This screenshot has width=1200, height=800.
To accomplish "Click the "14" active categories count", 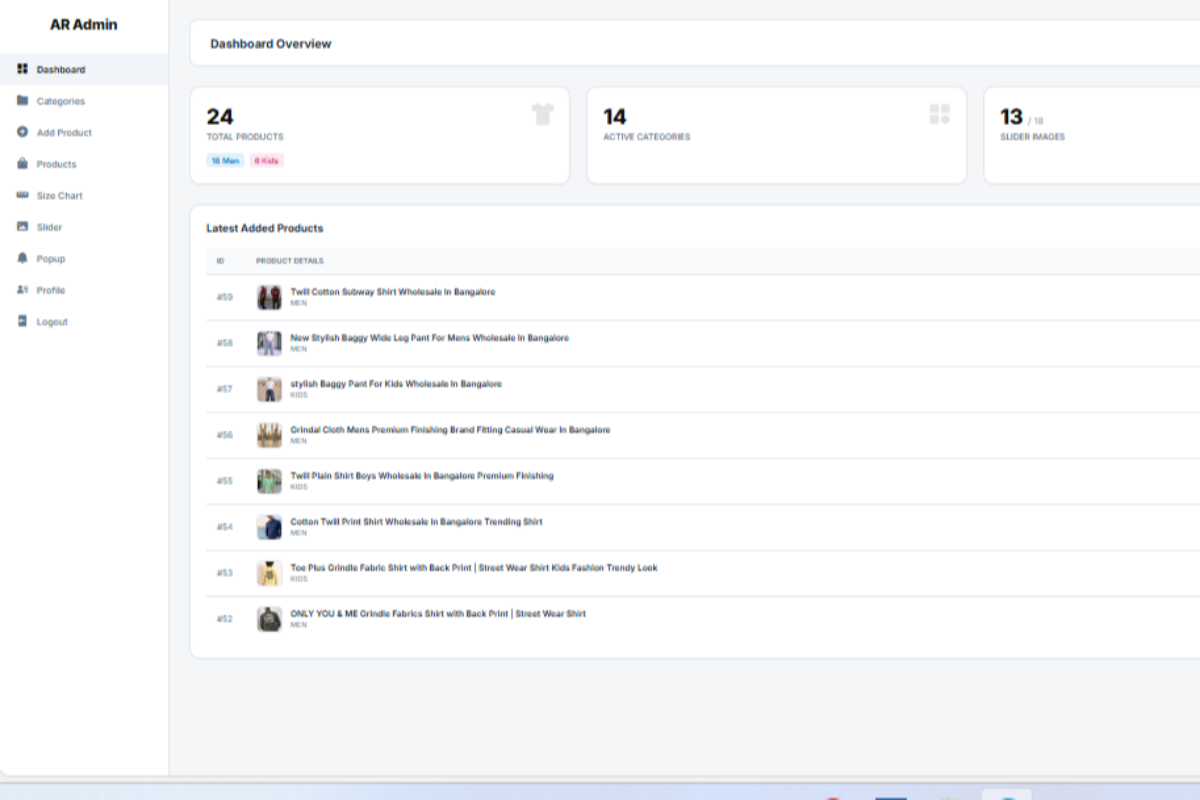I will [x=615, y=116].
